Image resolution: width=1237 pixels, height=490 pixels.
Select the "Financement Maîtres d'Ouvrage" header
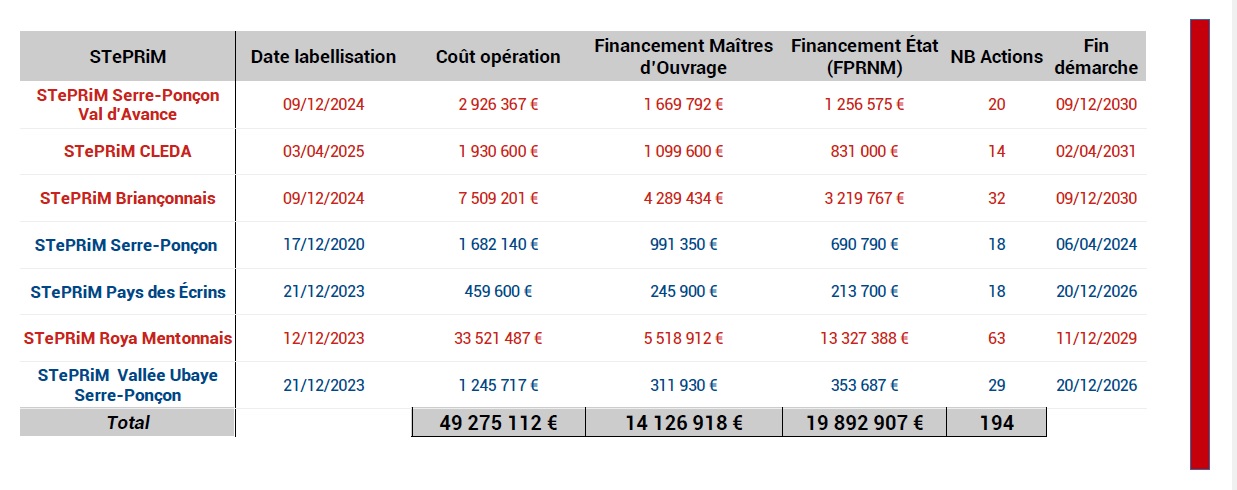click(684, 57)
